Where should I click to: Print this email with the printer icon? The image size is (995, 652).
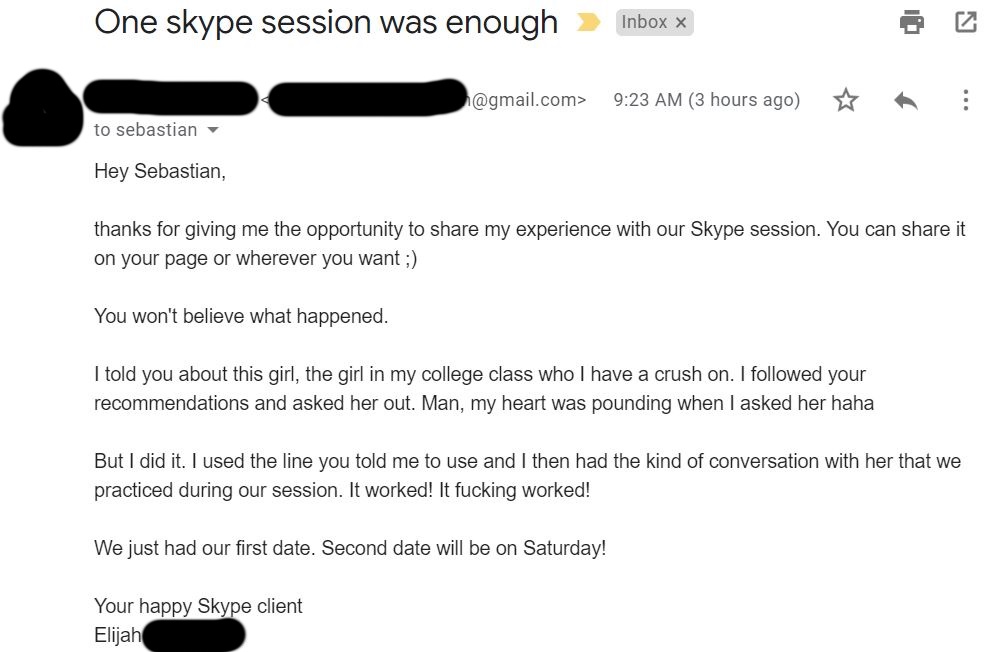click(911, 22)
